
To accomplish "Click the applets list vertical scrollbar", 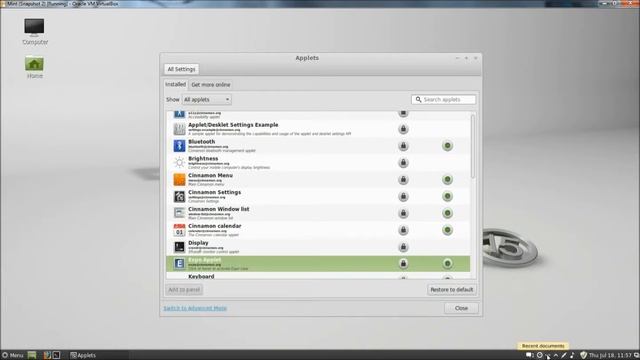I will tap(473, 146).
